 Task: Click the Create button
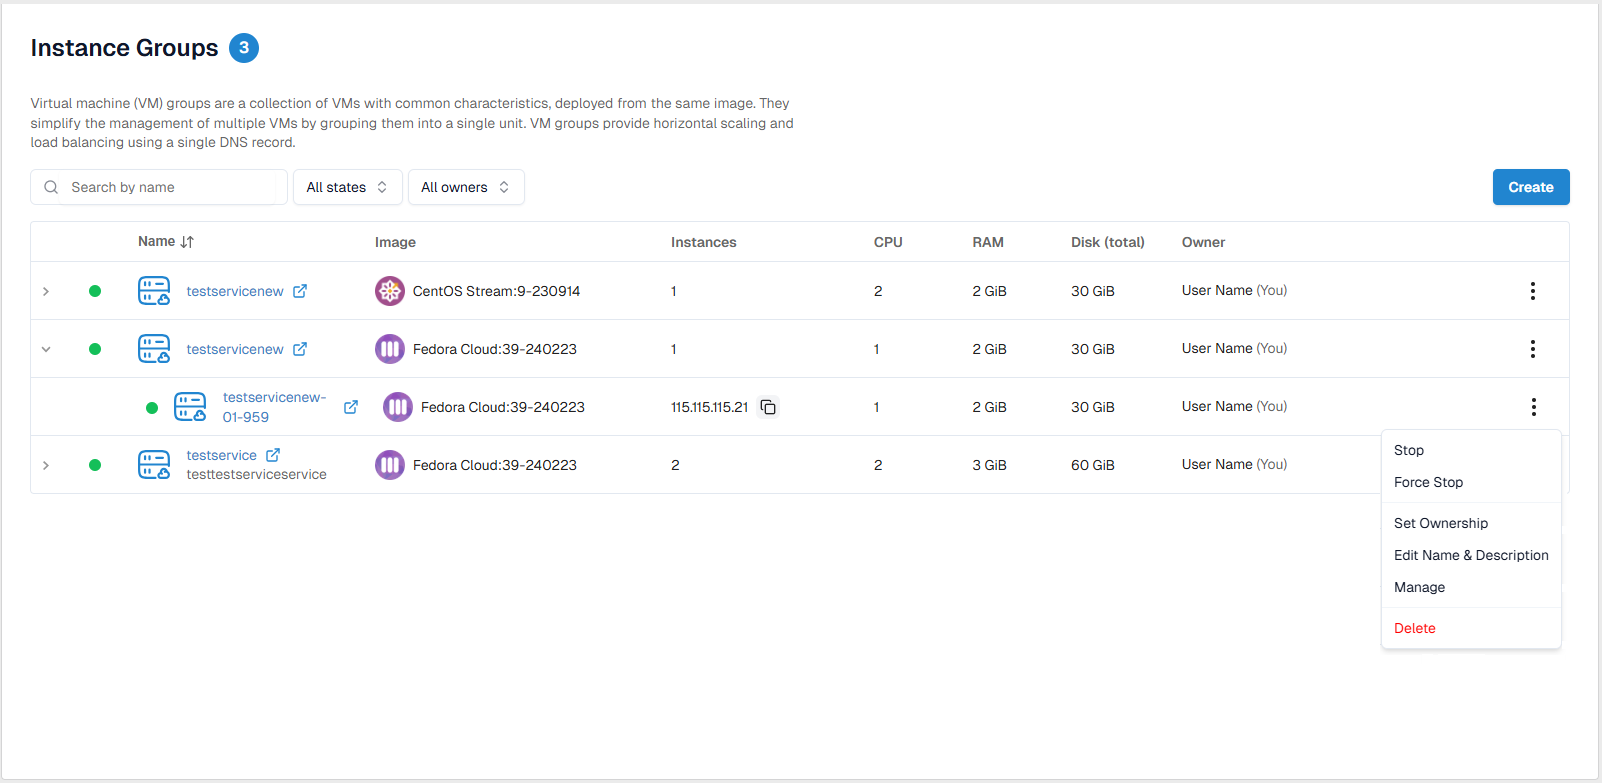click(1530, 187)
